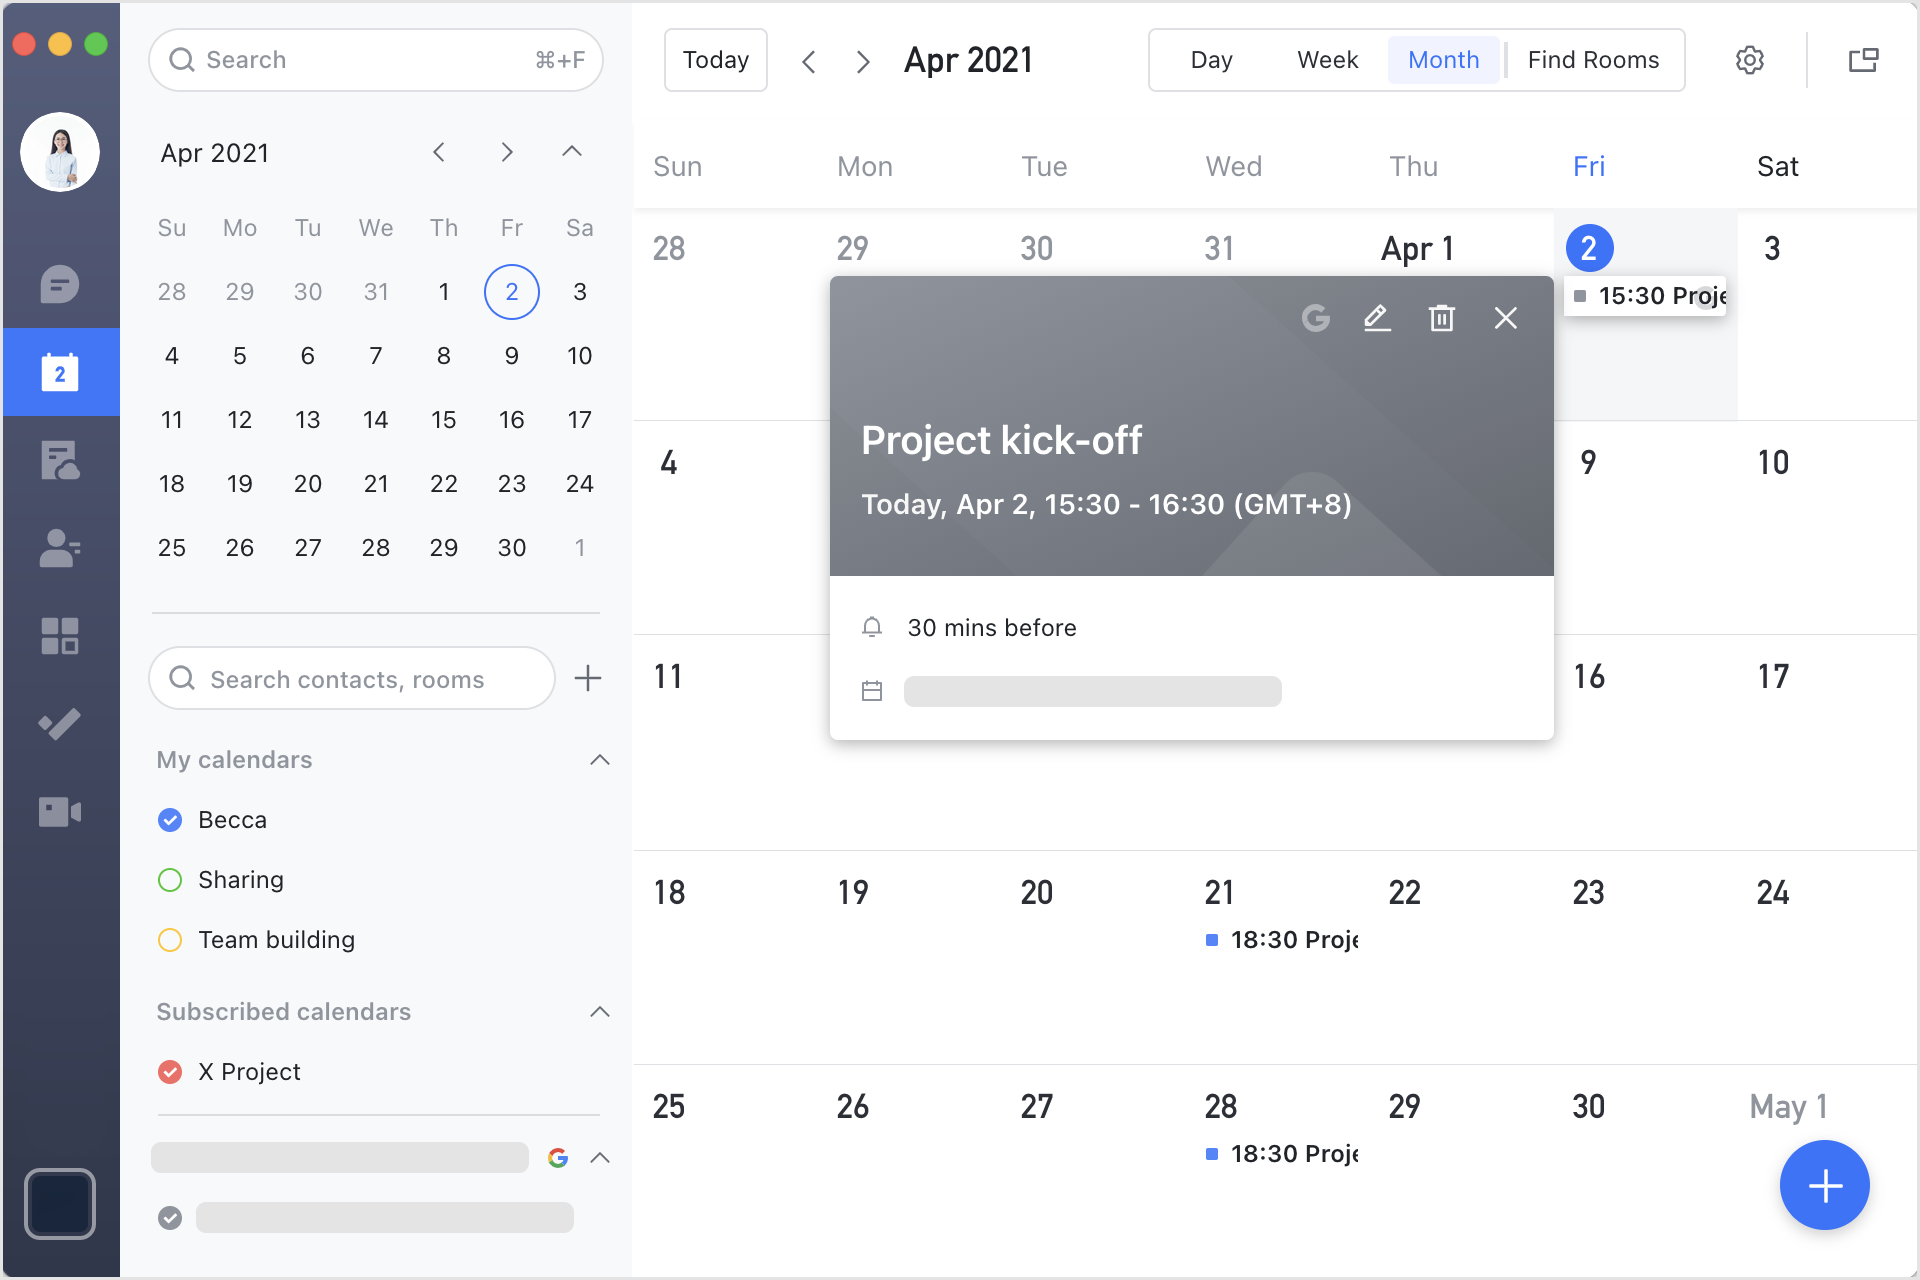The width and height of the screenshot is (1920, 1280).
Task: Open the event in Google Calendar via G icon
Action: (1315, 318)
